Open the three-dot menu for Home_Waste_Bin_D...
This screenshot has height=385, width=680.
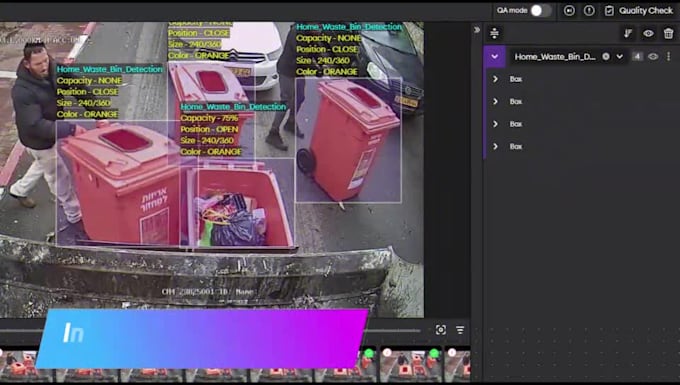668,56
